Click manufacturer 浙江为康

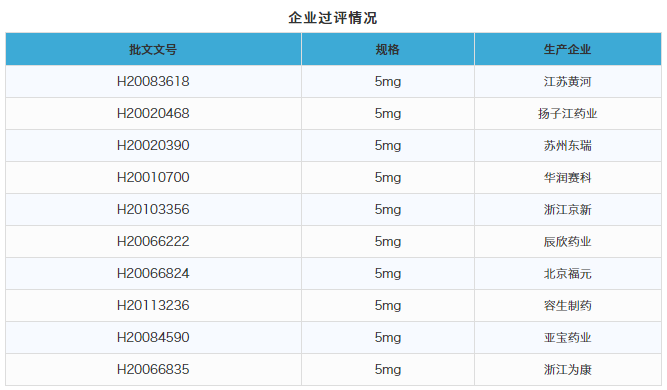tap(567, 370)
